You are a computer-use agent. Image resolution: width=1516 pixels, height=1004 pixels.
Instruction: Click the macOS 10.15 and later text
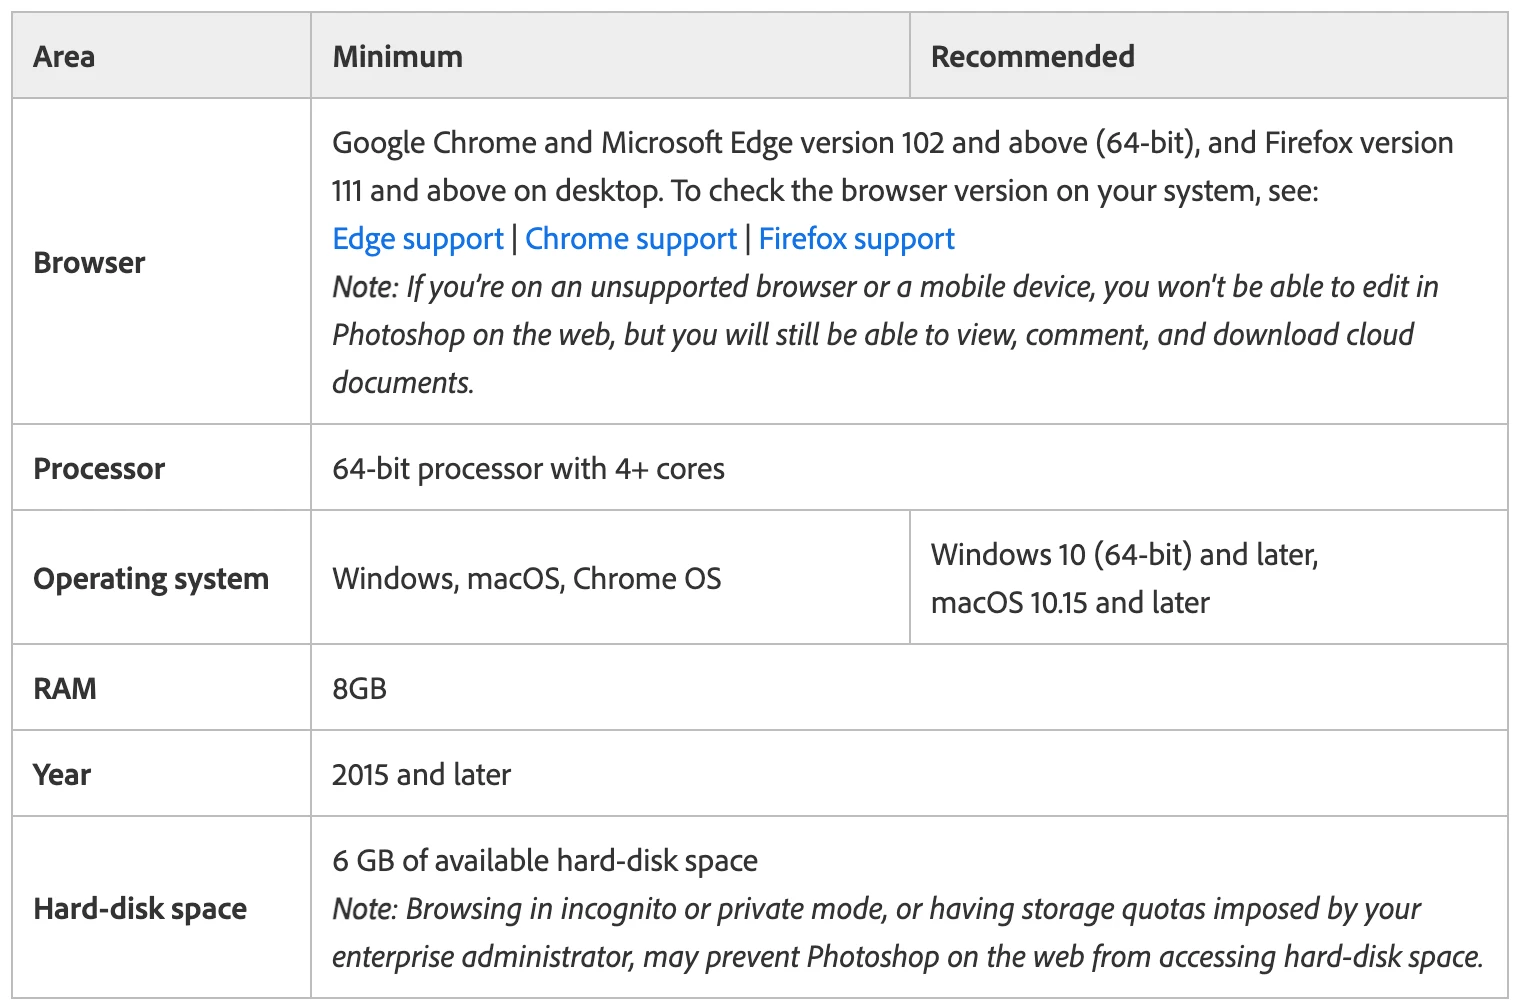click(1070, 603)
